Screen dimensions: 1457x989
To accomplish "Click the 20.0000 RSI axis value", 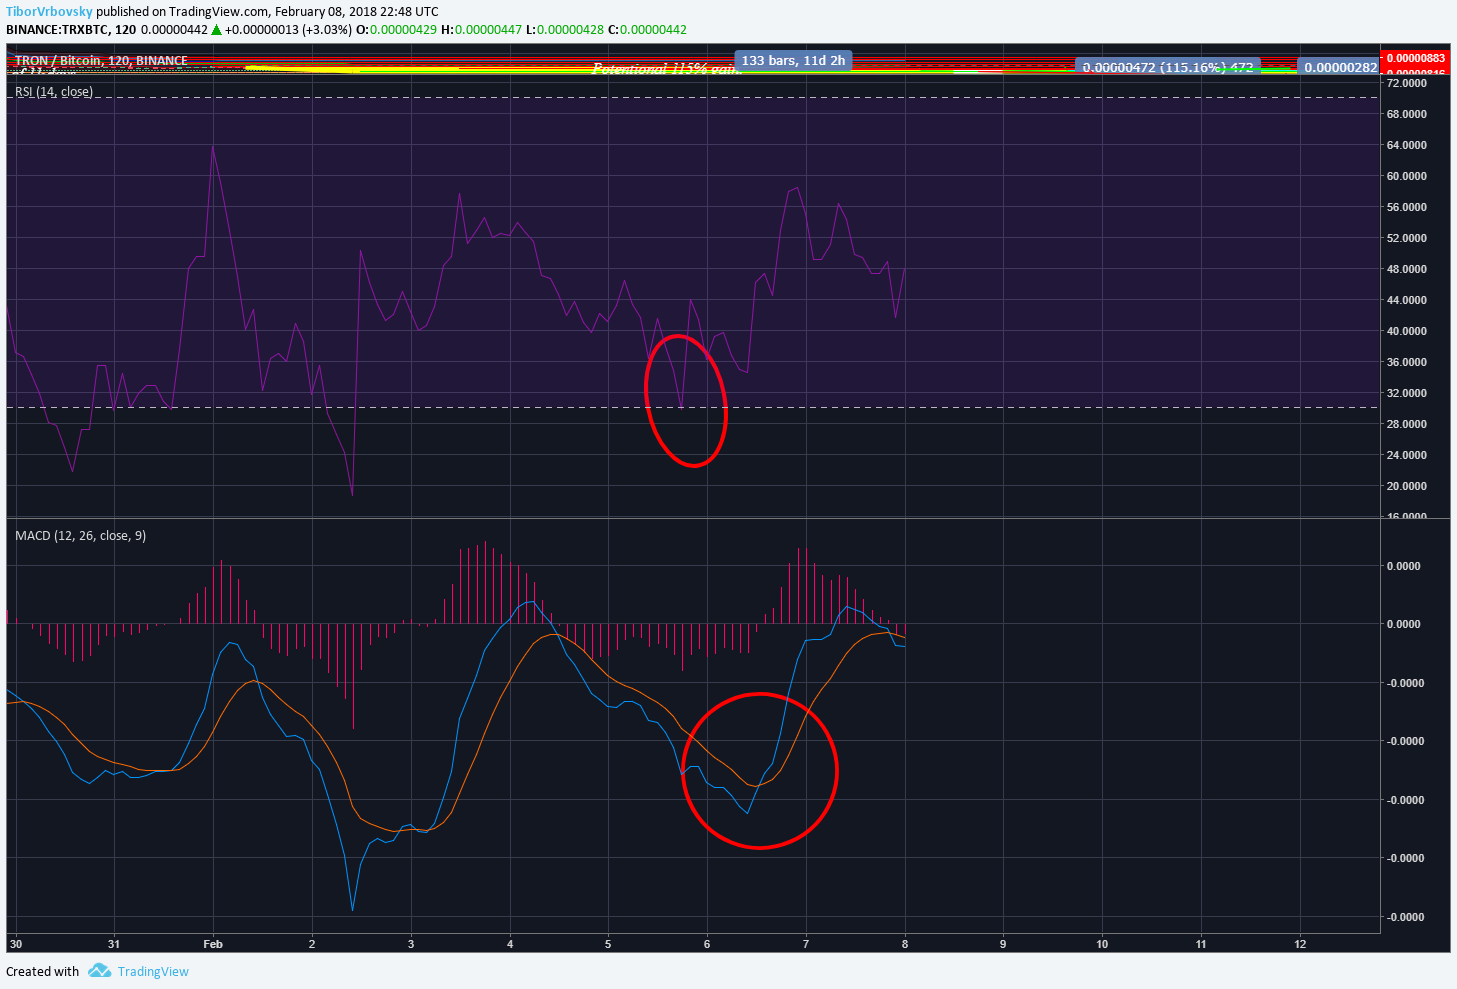I will coord(1406,486).
